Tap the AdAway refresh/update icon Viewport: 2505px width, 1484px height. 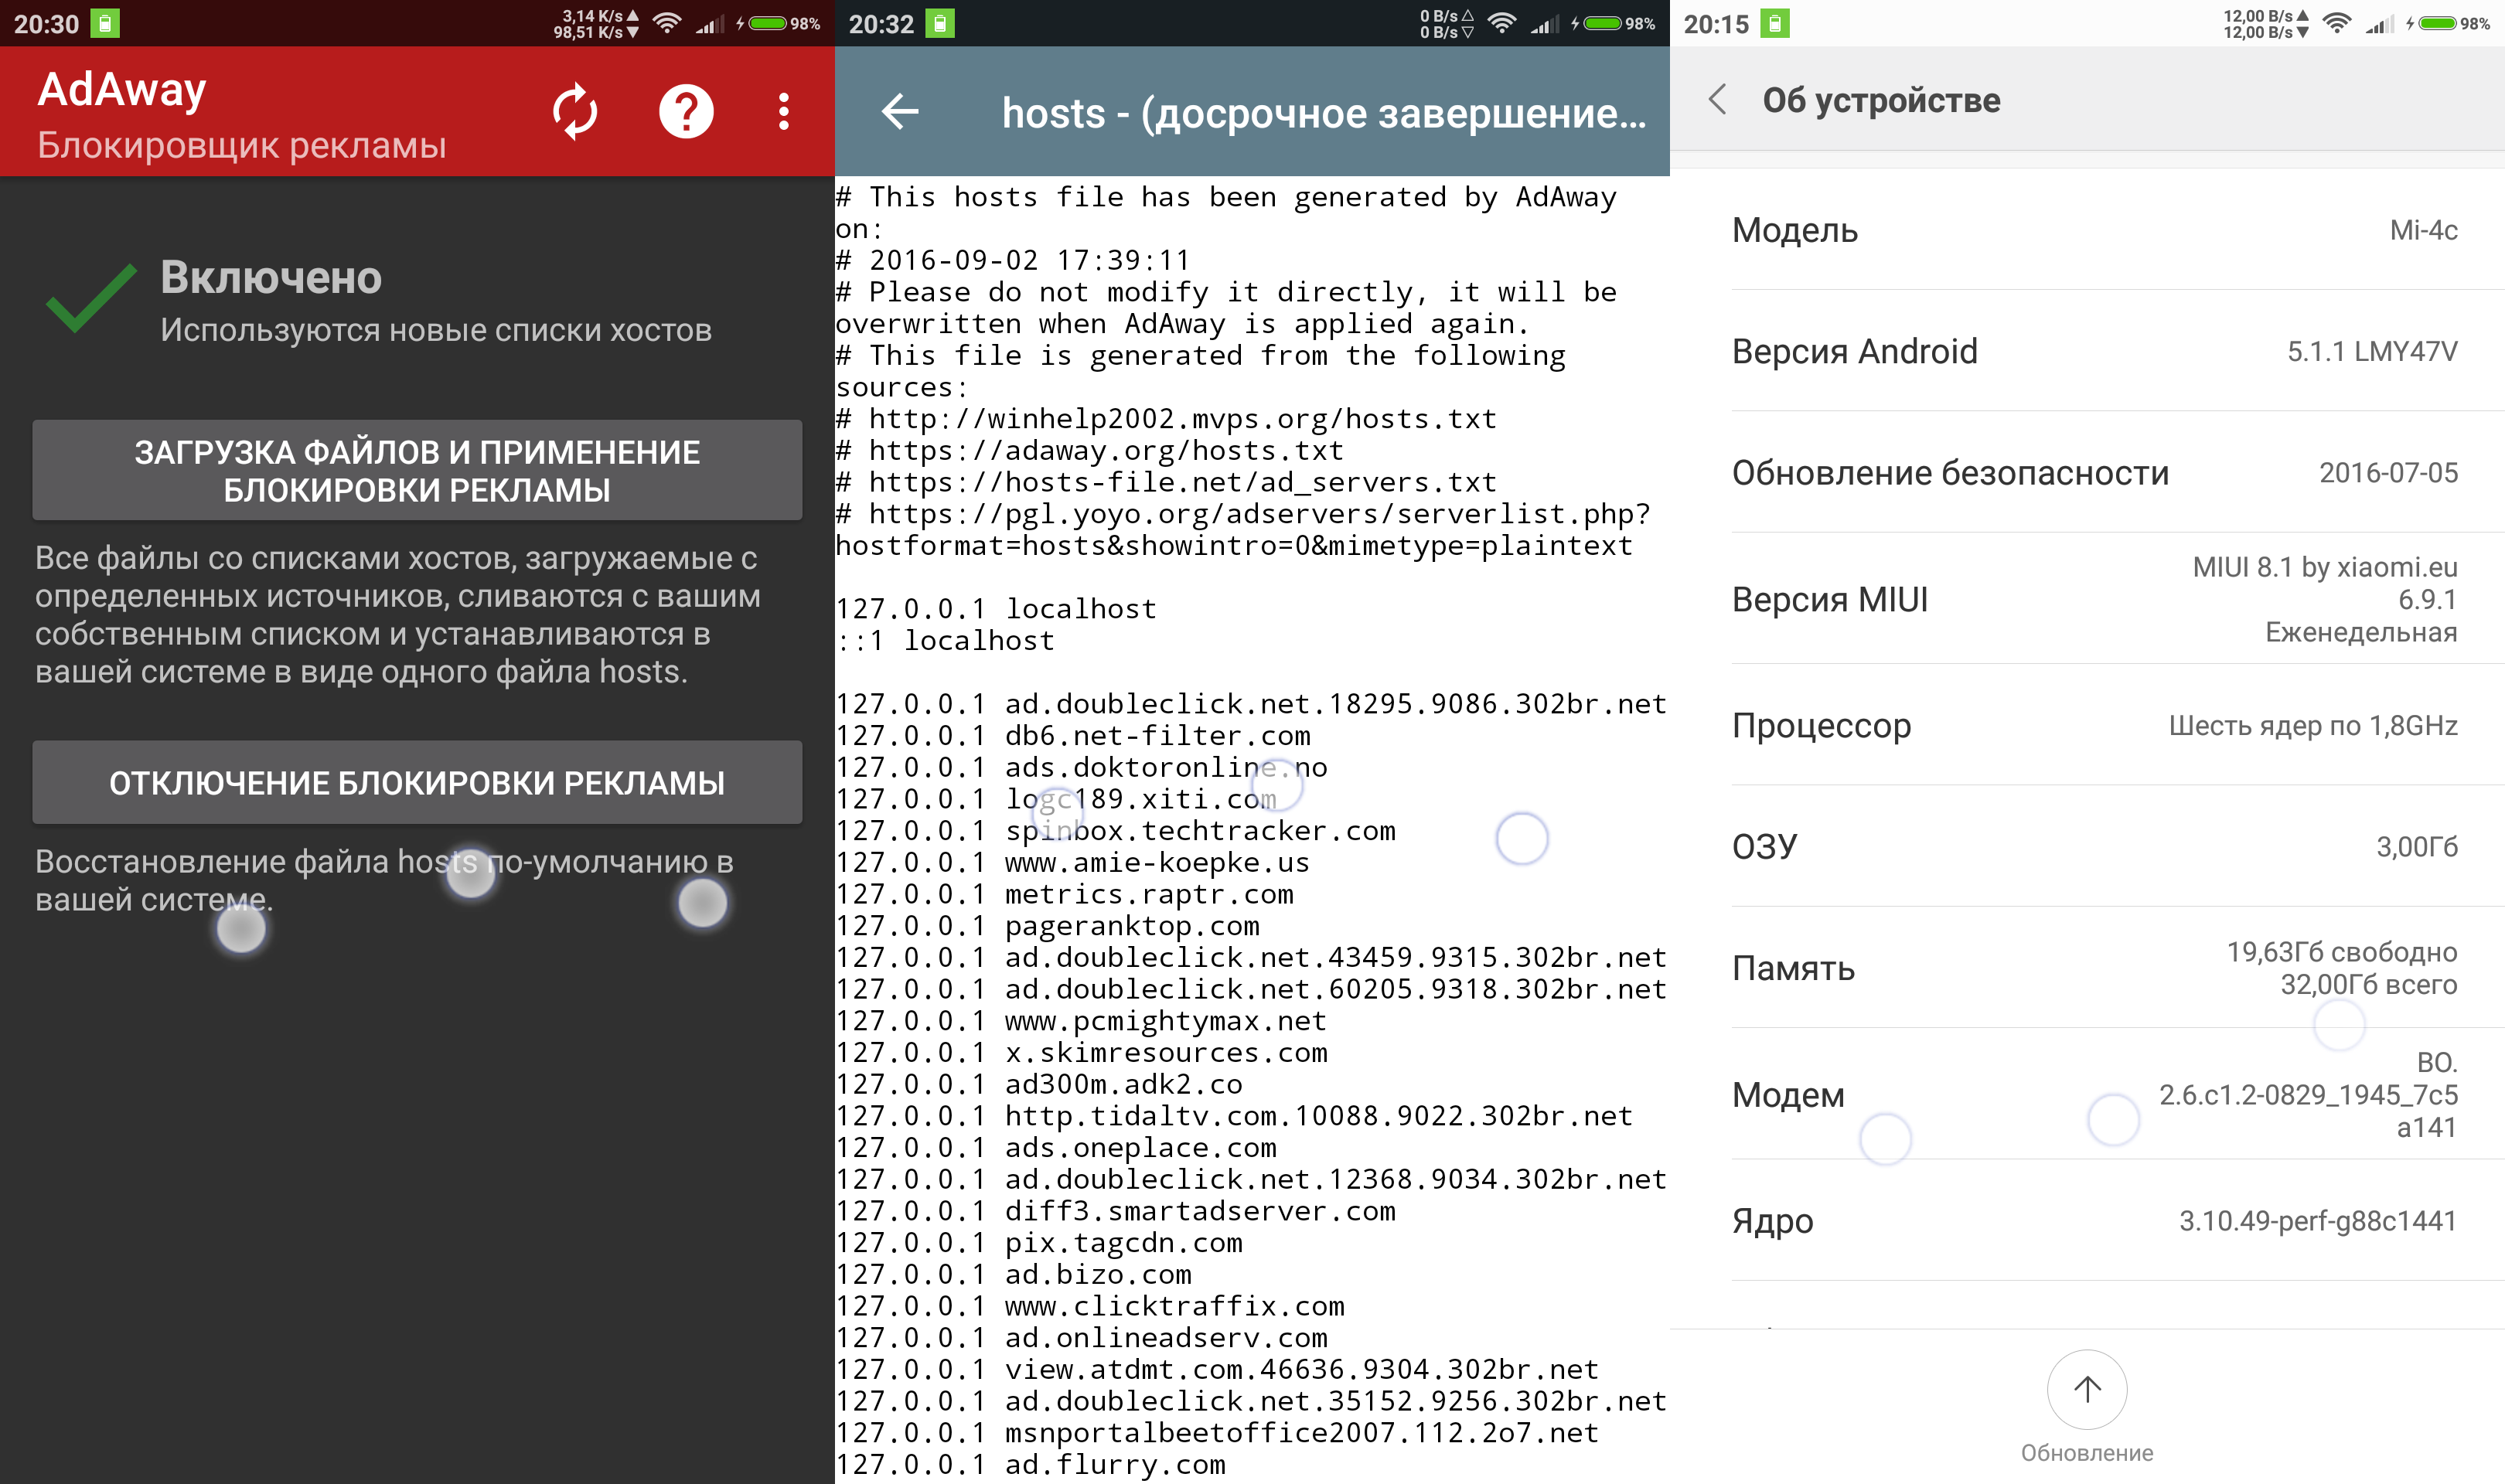[575, 111]
